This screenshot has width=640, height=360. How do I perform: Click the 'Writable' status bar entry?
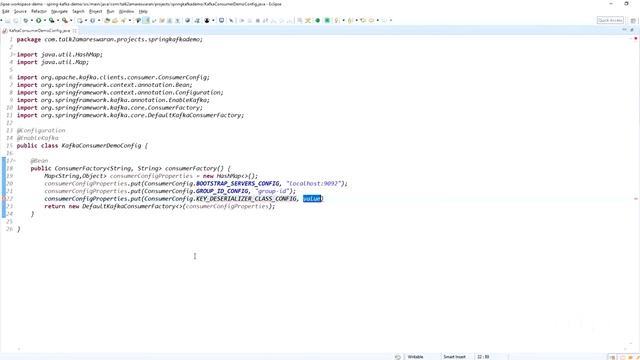pyautogui.click(x=416, y=357)
